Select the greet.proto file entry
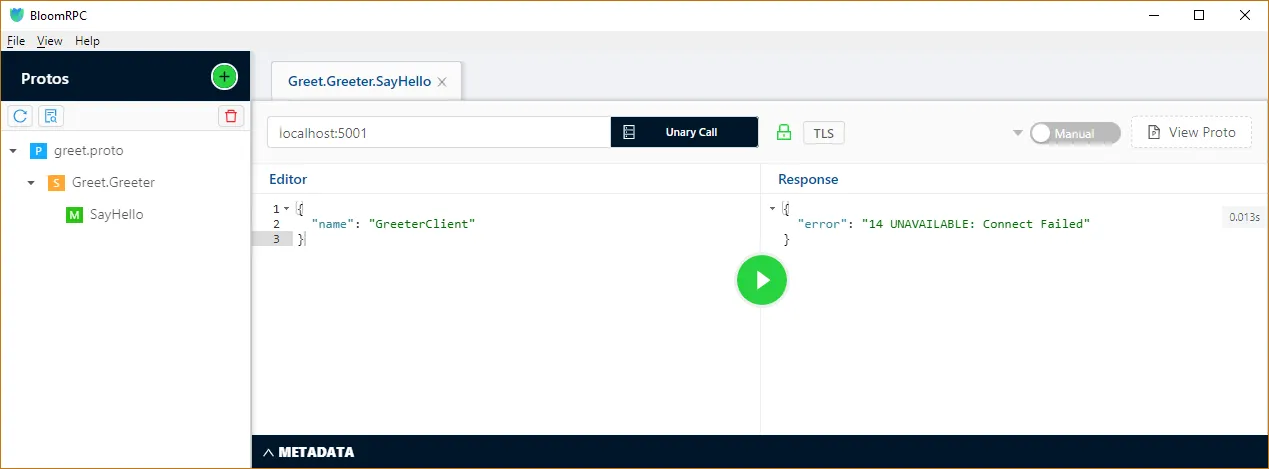This screenshot has width=1269, height=469. point(88,151)
